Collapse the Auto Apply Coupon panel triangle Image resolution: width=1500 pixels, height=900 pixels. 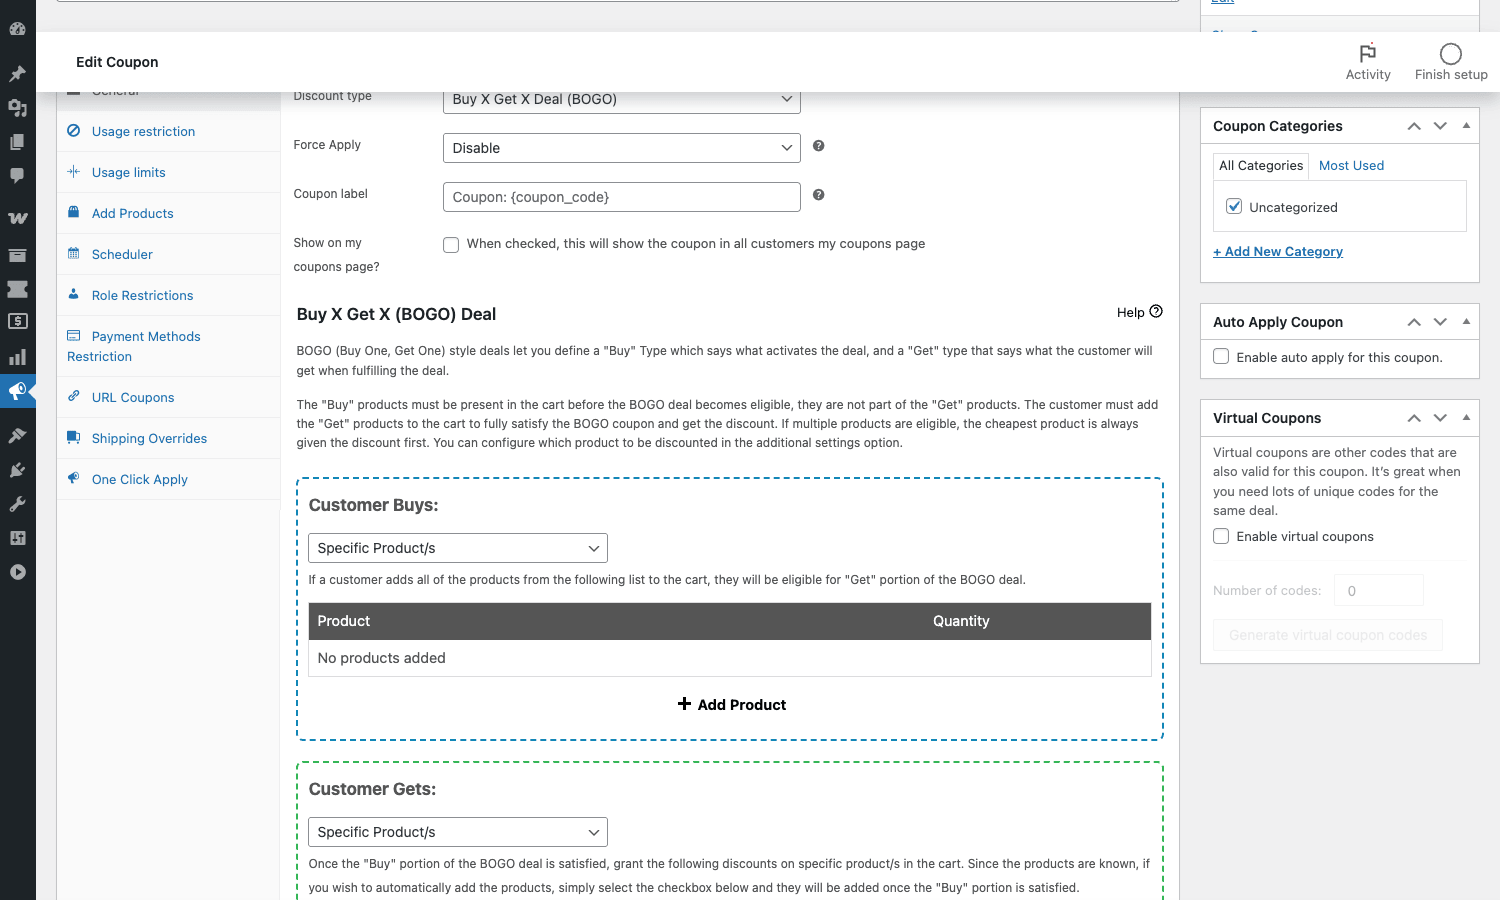pyautogui.click(x=1466, y=322)
